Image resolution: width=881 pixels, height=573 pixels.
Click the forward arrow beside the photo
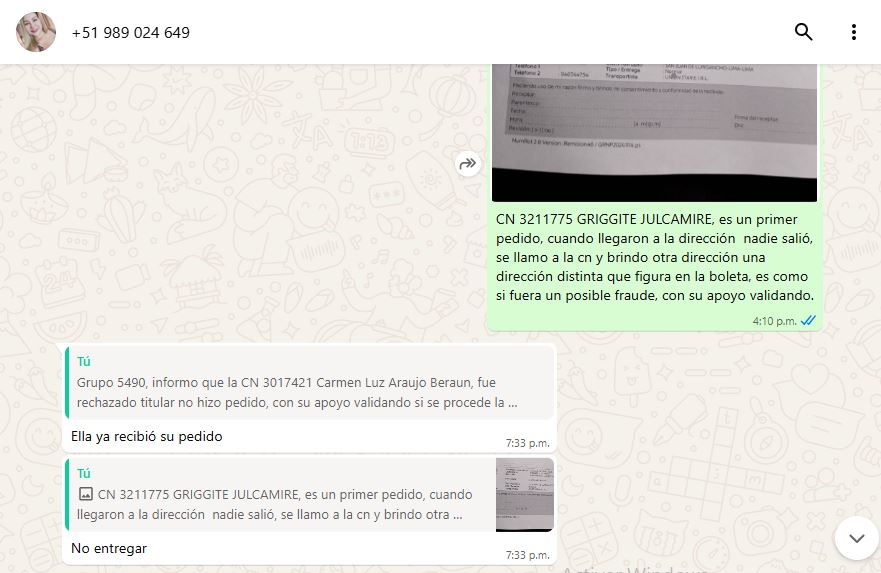tap(468, 165)
